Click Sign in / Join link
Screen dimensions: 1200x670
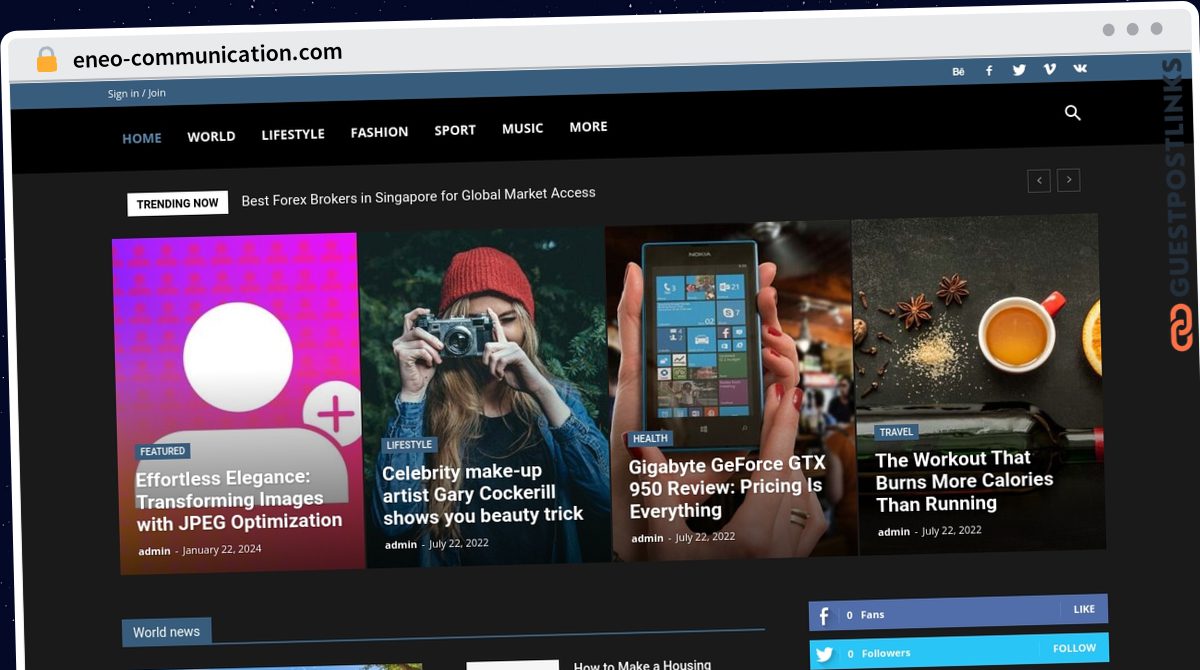click(137, 93)
